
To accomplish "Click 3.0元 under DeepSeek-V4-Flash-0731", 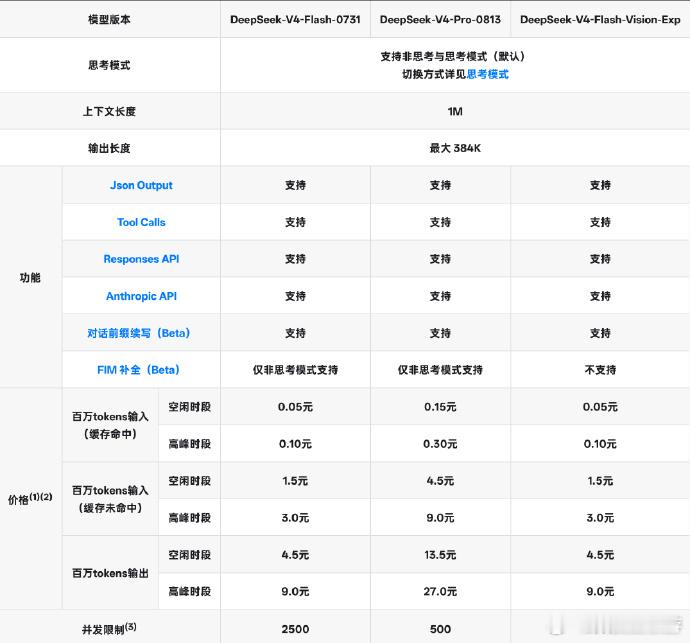I will [295, 518].
